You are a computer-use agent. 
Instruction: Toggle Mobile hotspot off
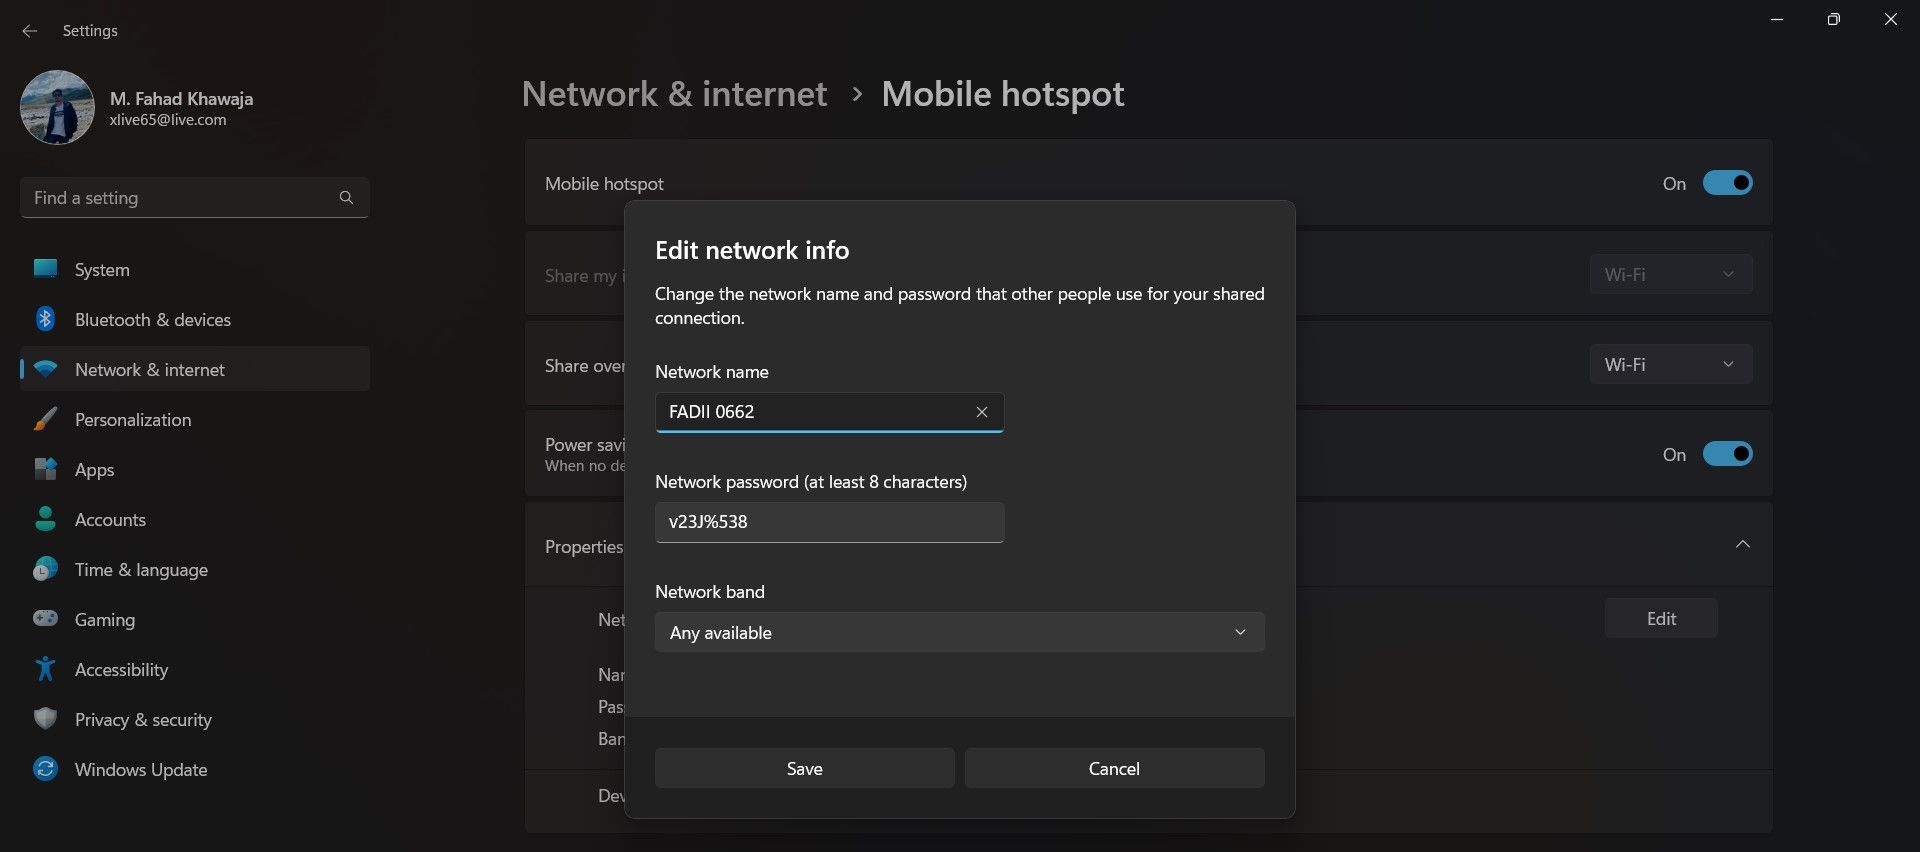click(1727, 183)
